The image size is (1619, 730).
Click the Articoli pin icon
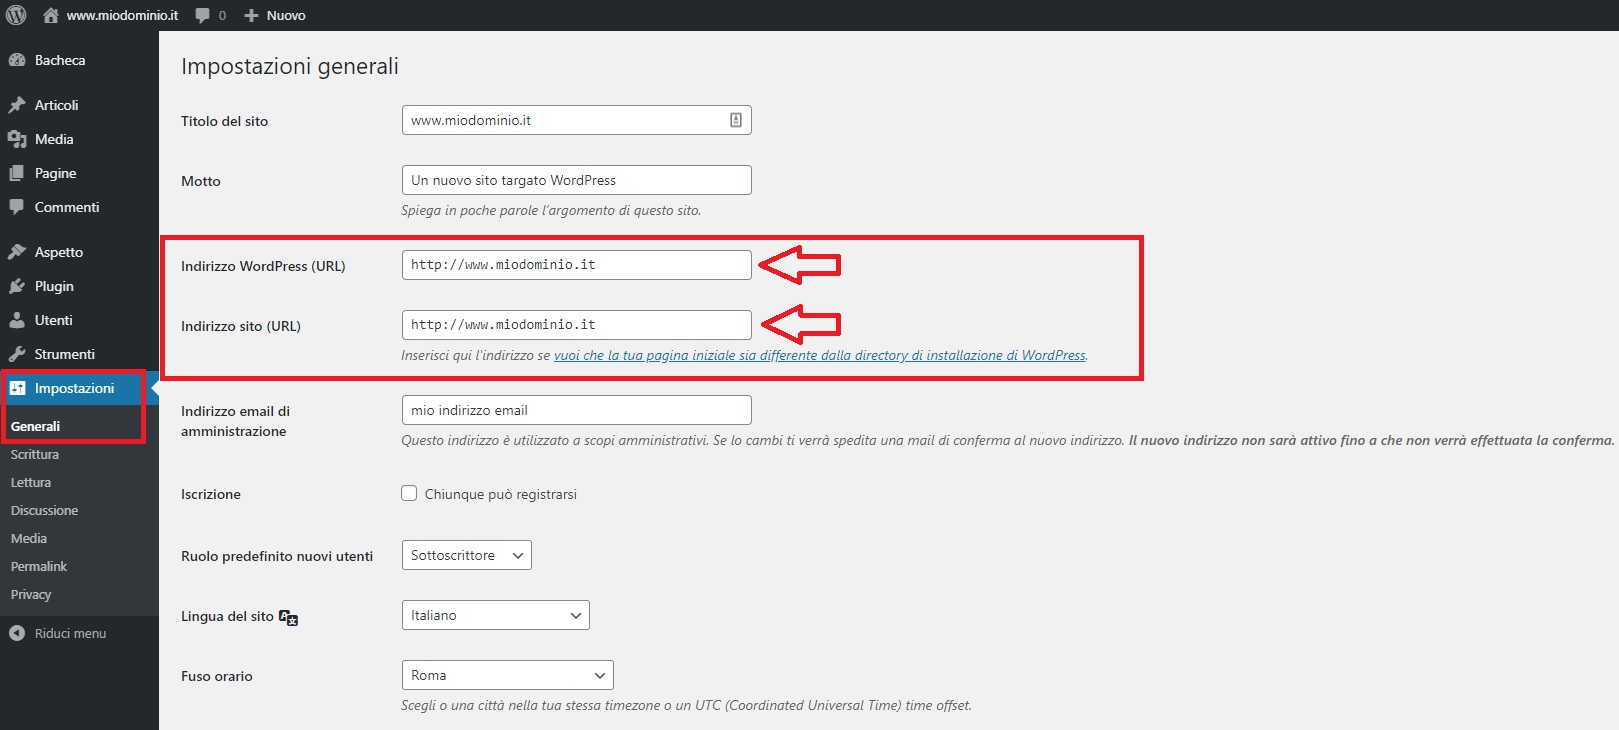(17, 105)
